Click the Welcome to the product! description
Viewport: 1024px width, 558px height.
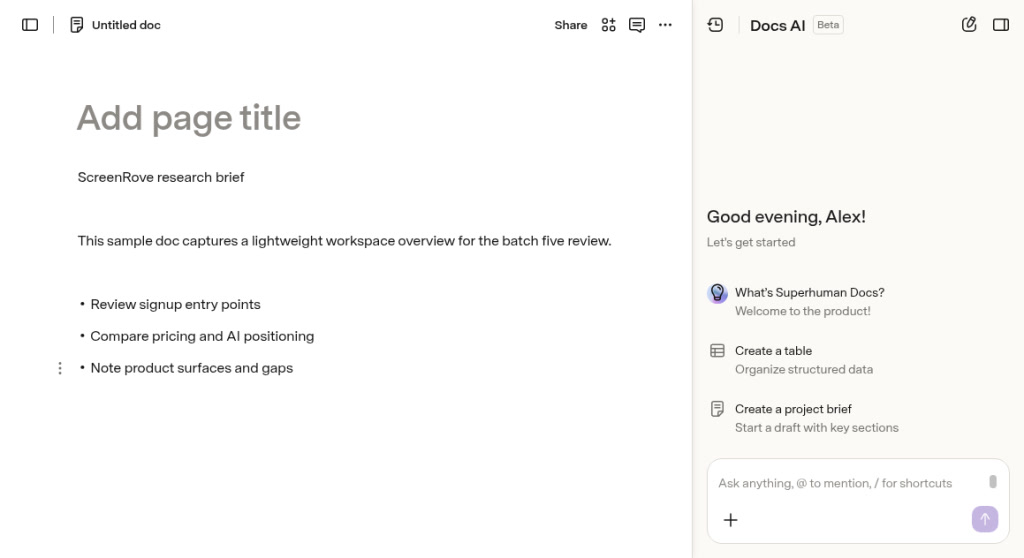(803, 311)
